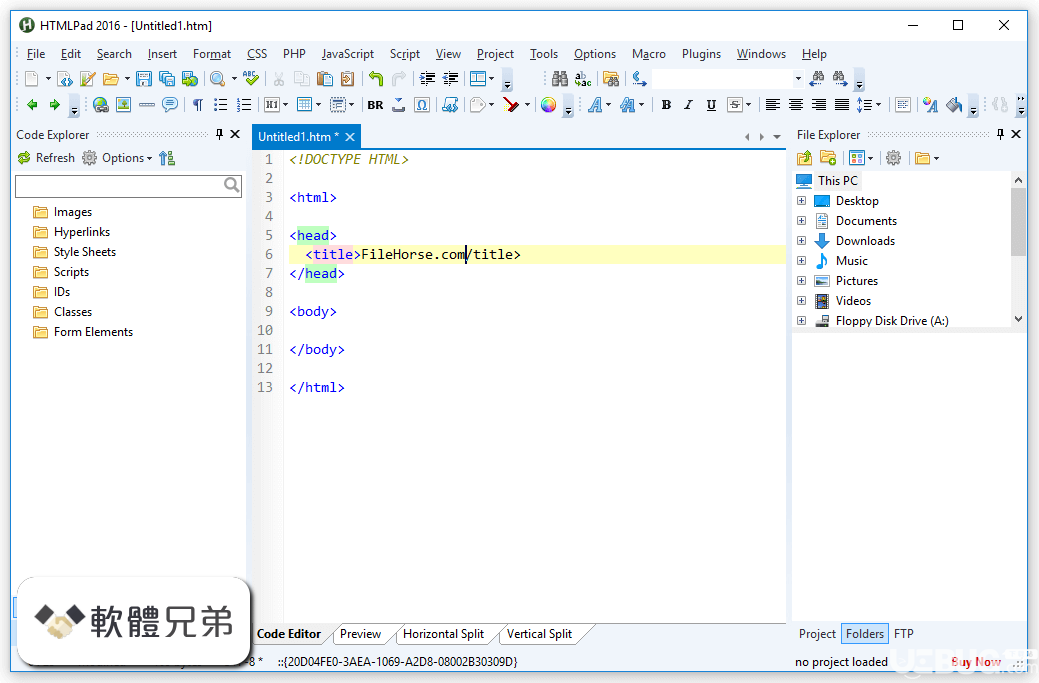Toggle Strikethrough formatting
Image resolution: width=1039 pixels, height=683 pixels.
click(x=734, y=105)
